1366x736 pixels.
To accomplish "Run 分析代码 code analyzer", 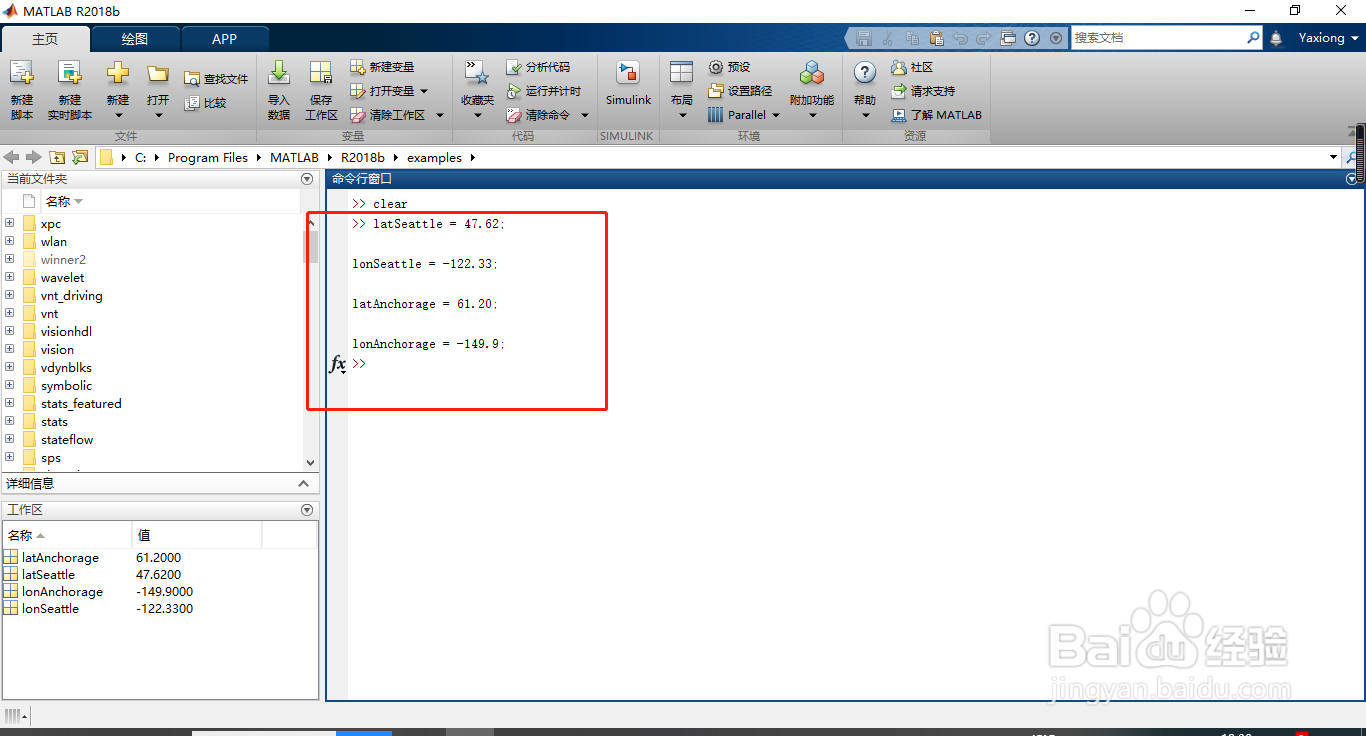I will (538, 67).
